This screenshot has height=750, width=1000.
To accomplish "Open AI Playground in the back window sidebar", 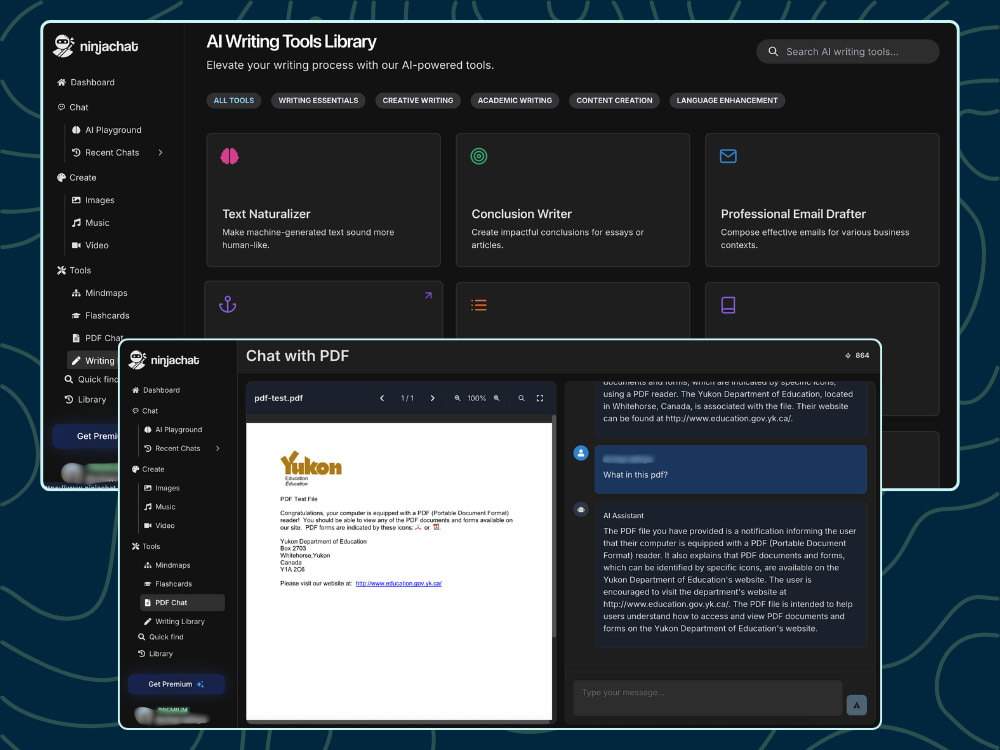I will click(x=107, y=130).
